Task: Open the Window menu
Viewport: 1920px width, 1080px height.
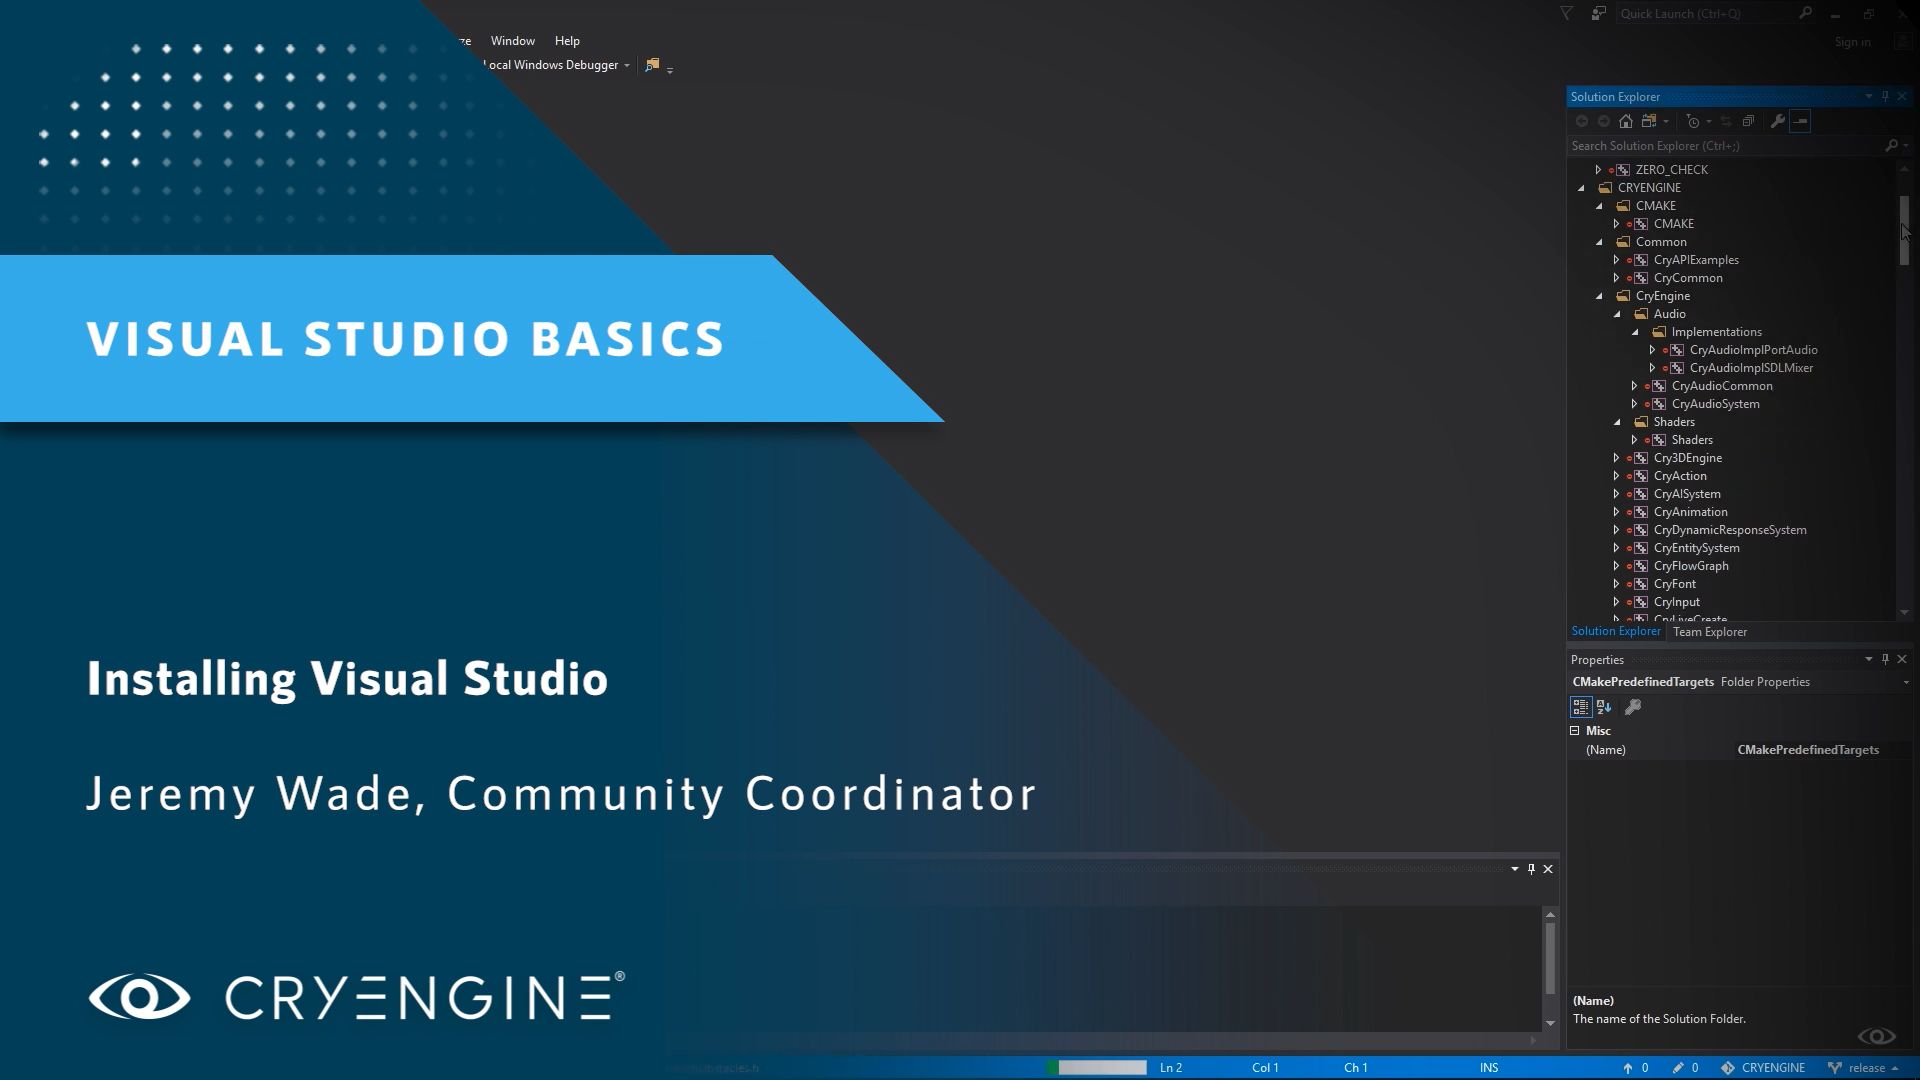Action: (x=512, y=41)
